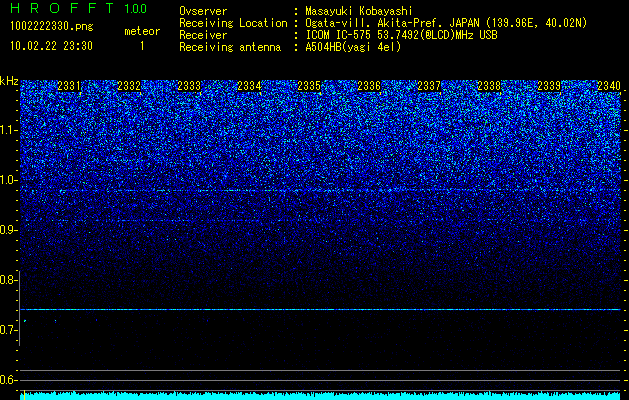Click the Receiving antenna label
Image resolution: width=629 pixels, height=400 pixels.
coord(230,47)
